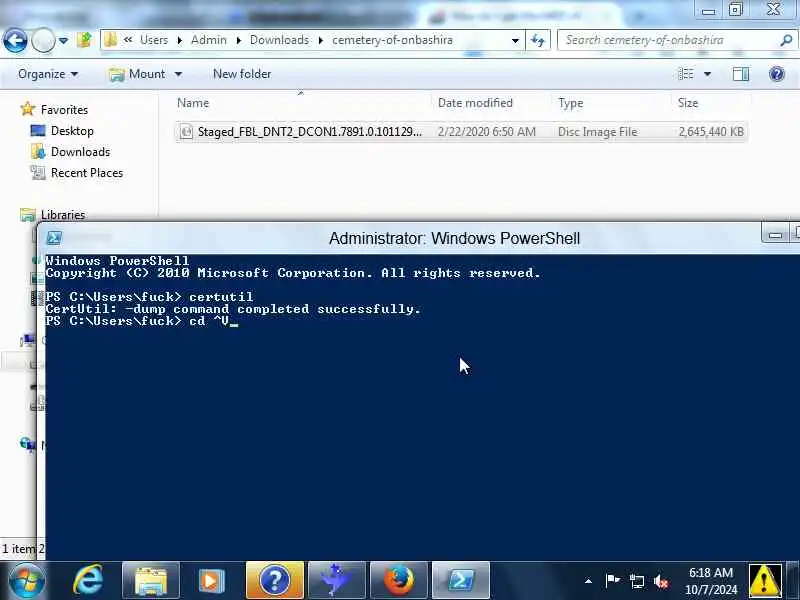
Task: Open Favorites in the navigation pane
Action: tap(64, 110)
